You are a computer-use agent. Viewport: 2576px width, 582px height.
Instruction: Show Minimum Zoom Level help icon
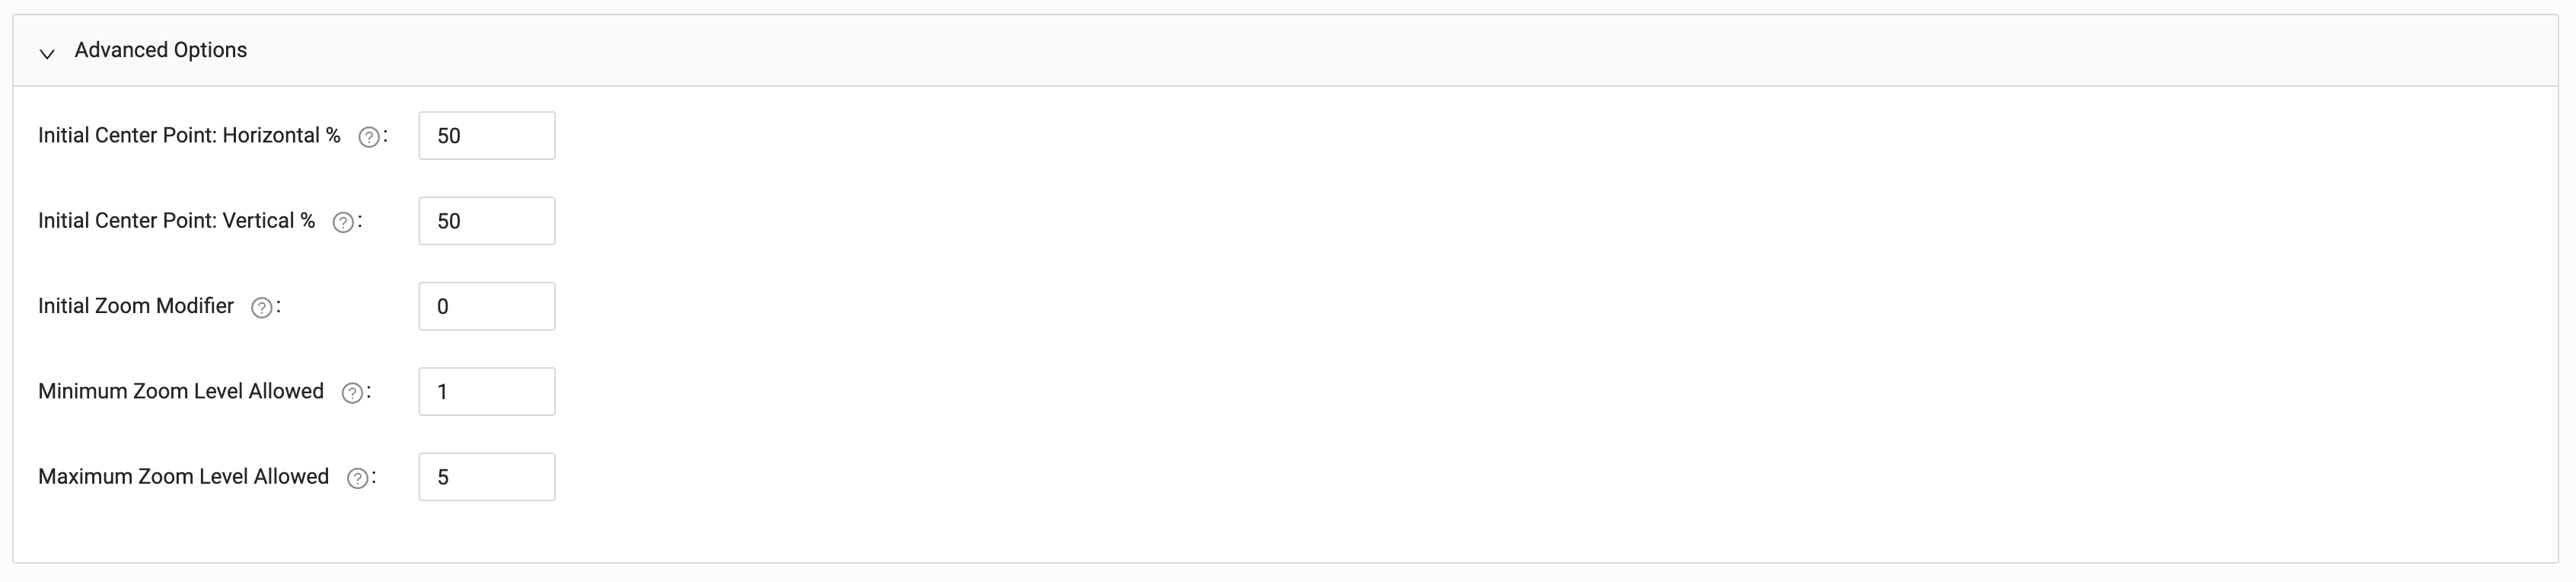point(352,393)
